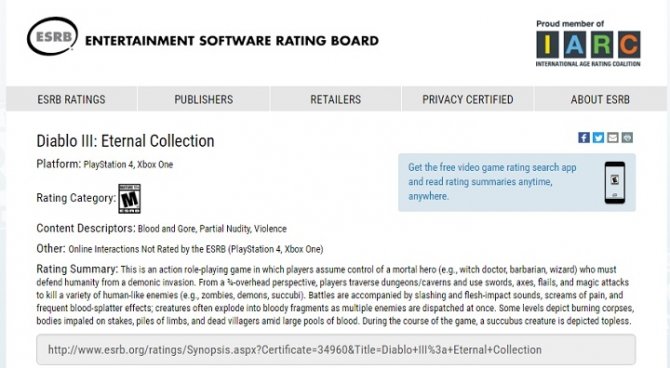Open the Publishers menu item
The width and height of the screenshot is (670, 368).
pyautogui.click(x=204, y=99)
